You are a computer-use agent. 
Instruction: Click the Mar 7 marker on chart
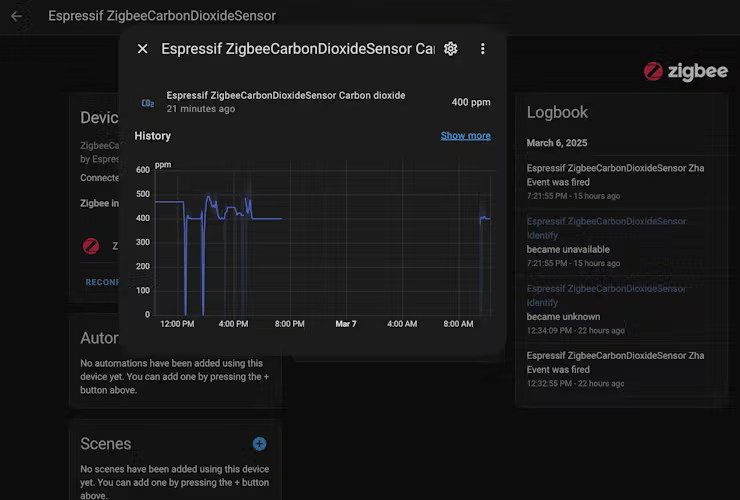point(346,324)
